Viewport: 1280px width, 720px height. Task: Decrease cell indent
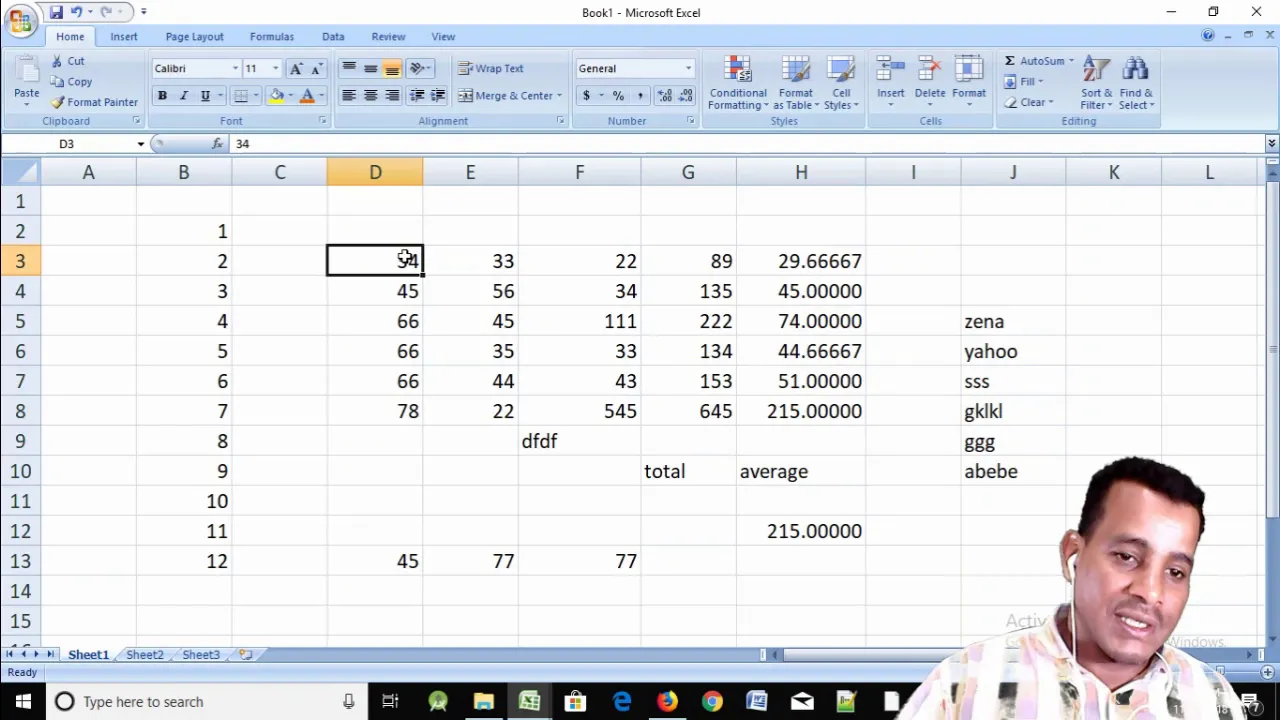[418, 96]
